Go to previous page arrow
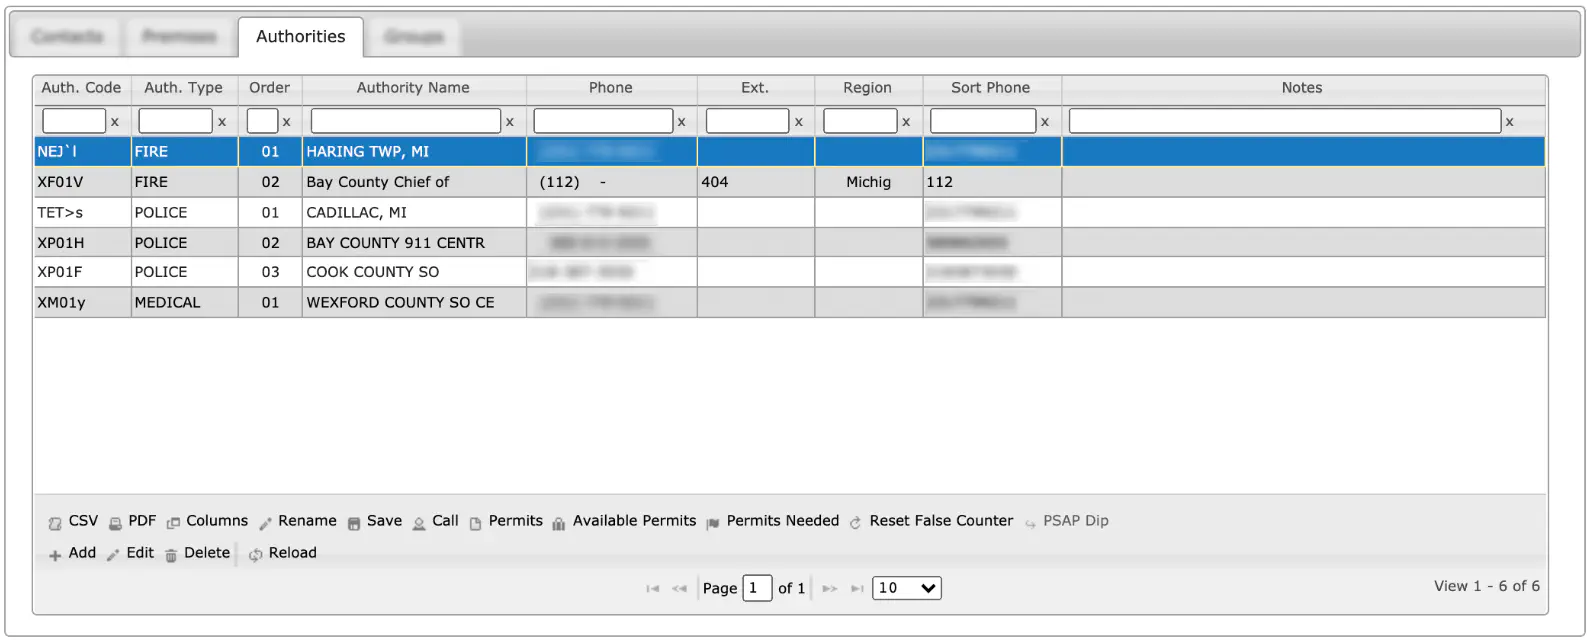Viewport: 1592px width, 642px height. click(x=679, y=589)
